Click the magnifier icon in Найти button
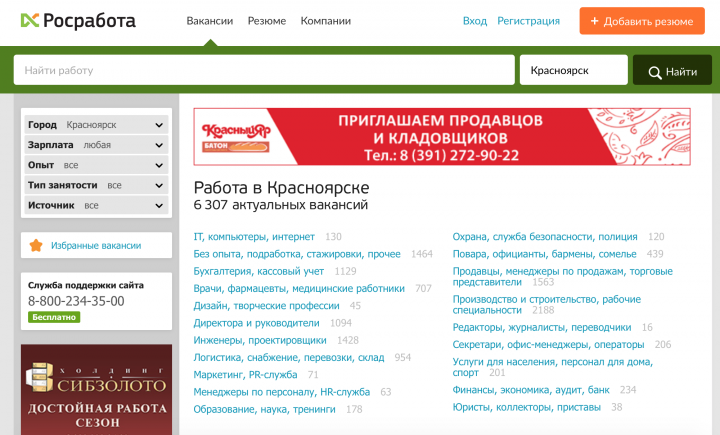The width and height of the screenshot is (720, 435). (655, 72)
